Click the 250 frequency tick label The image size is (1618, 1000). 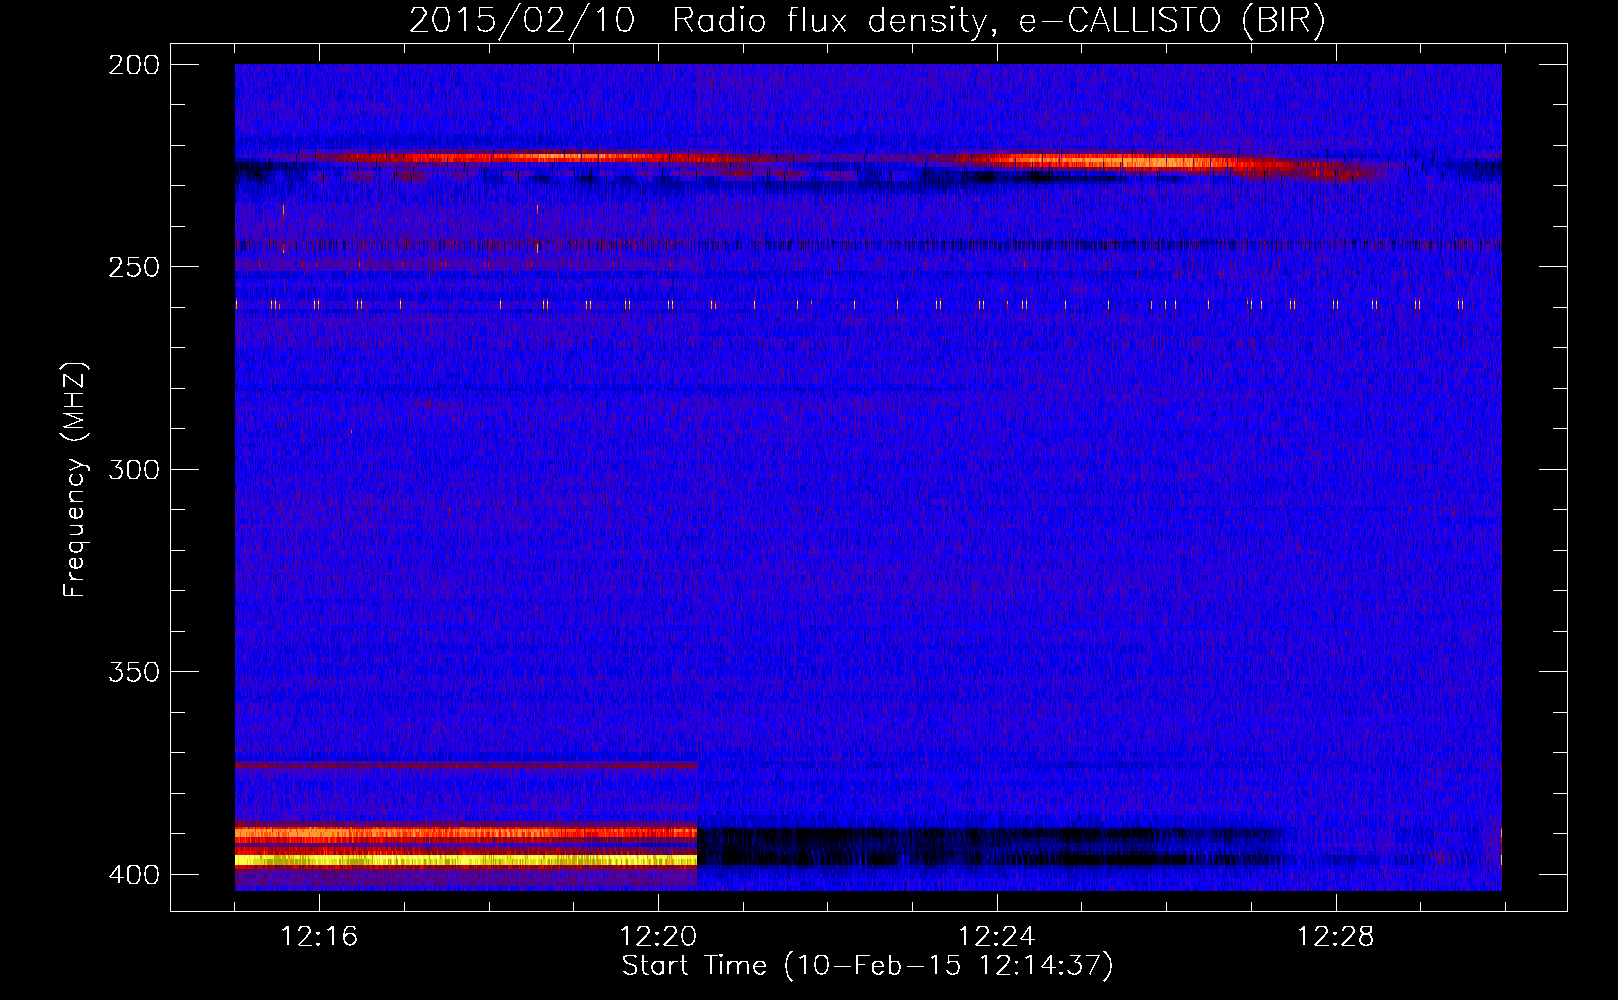tap(134, 267)
